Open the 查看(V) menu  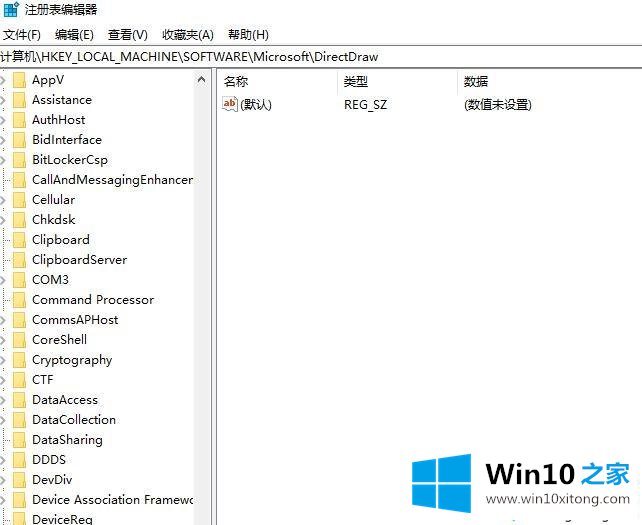click(x=128, y=35)
